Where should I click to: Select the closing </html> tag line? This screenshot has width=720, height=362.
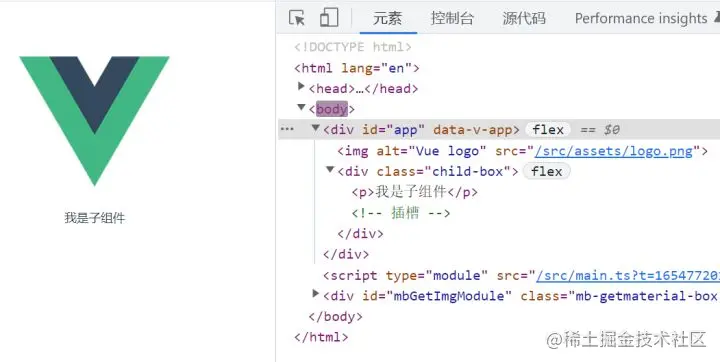pyautogui.click(x=321, y=337)
